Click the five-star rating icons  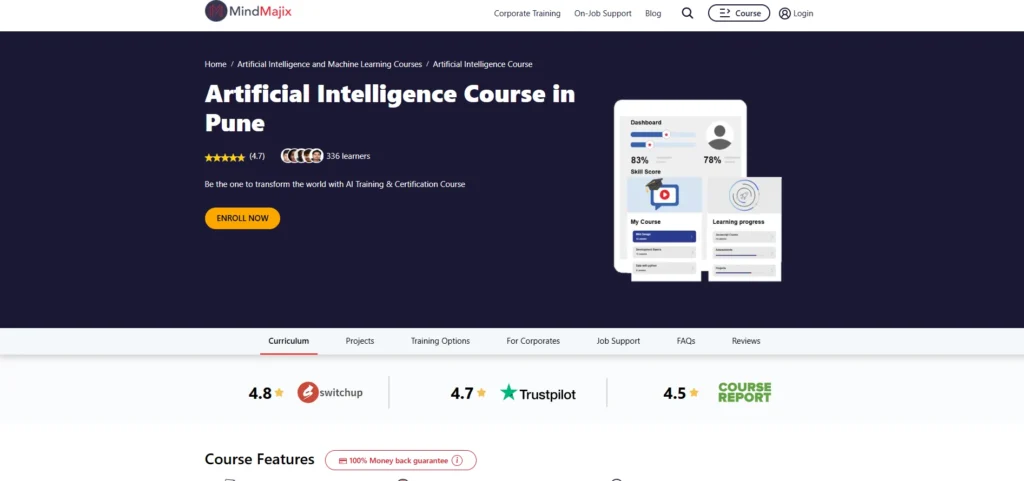point(224,157)
